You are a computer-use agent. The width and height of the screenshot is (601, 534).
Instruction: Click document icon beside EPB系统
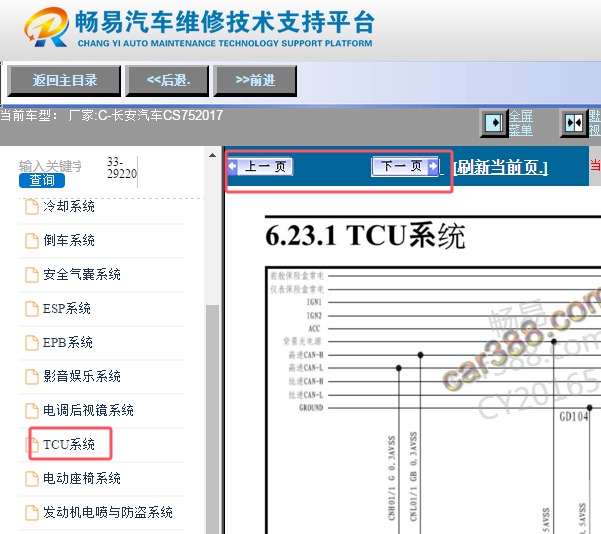point(32,343)
